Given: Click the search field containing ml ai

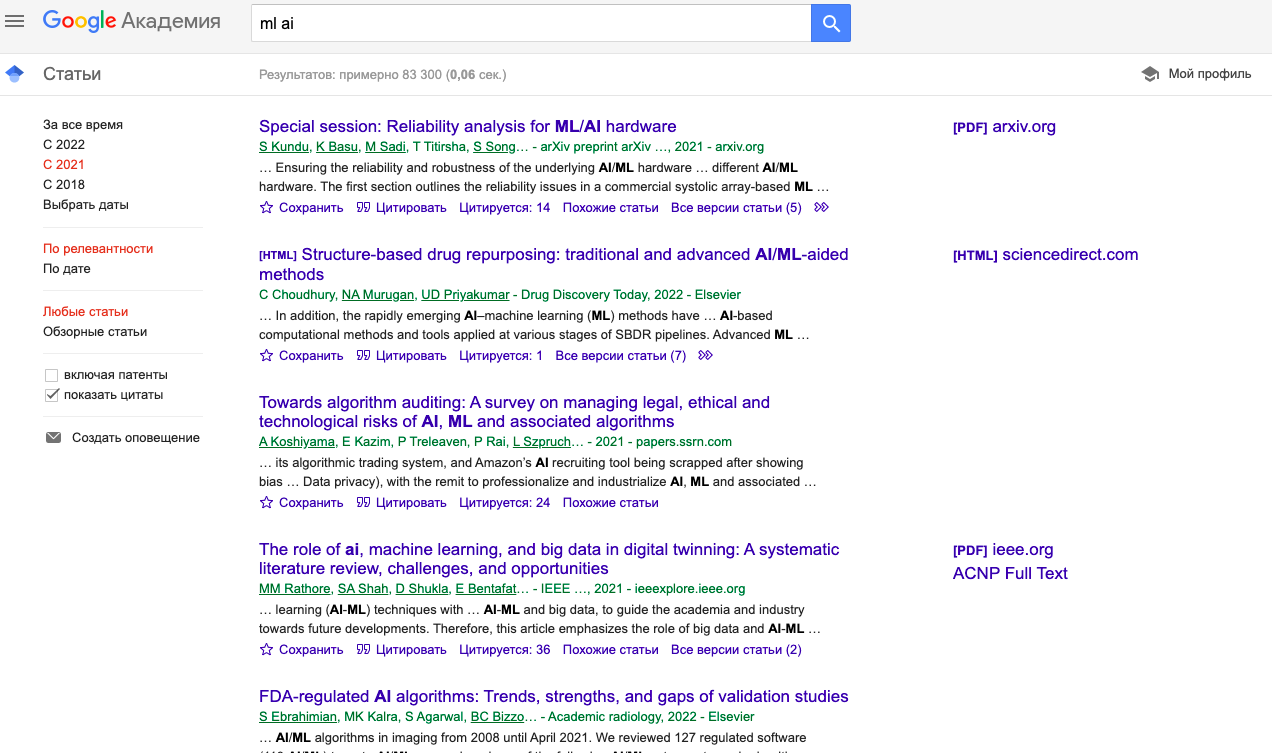Looking at the screenshot, I should tap(530, 23).
